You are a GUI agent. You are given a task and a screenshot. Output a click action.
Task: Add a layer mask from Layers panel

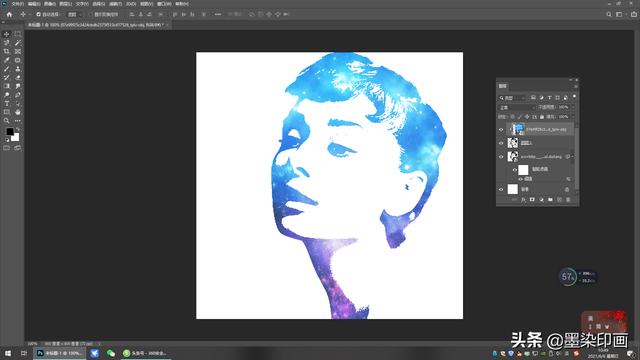532,200
